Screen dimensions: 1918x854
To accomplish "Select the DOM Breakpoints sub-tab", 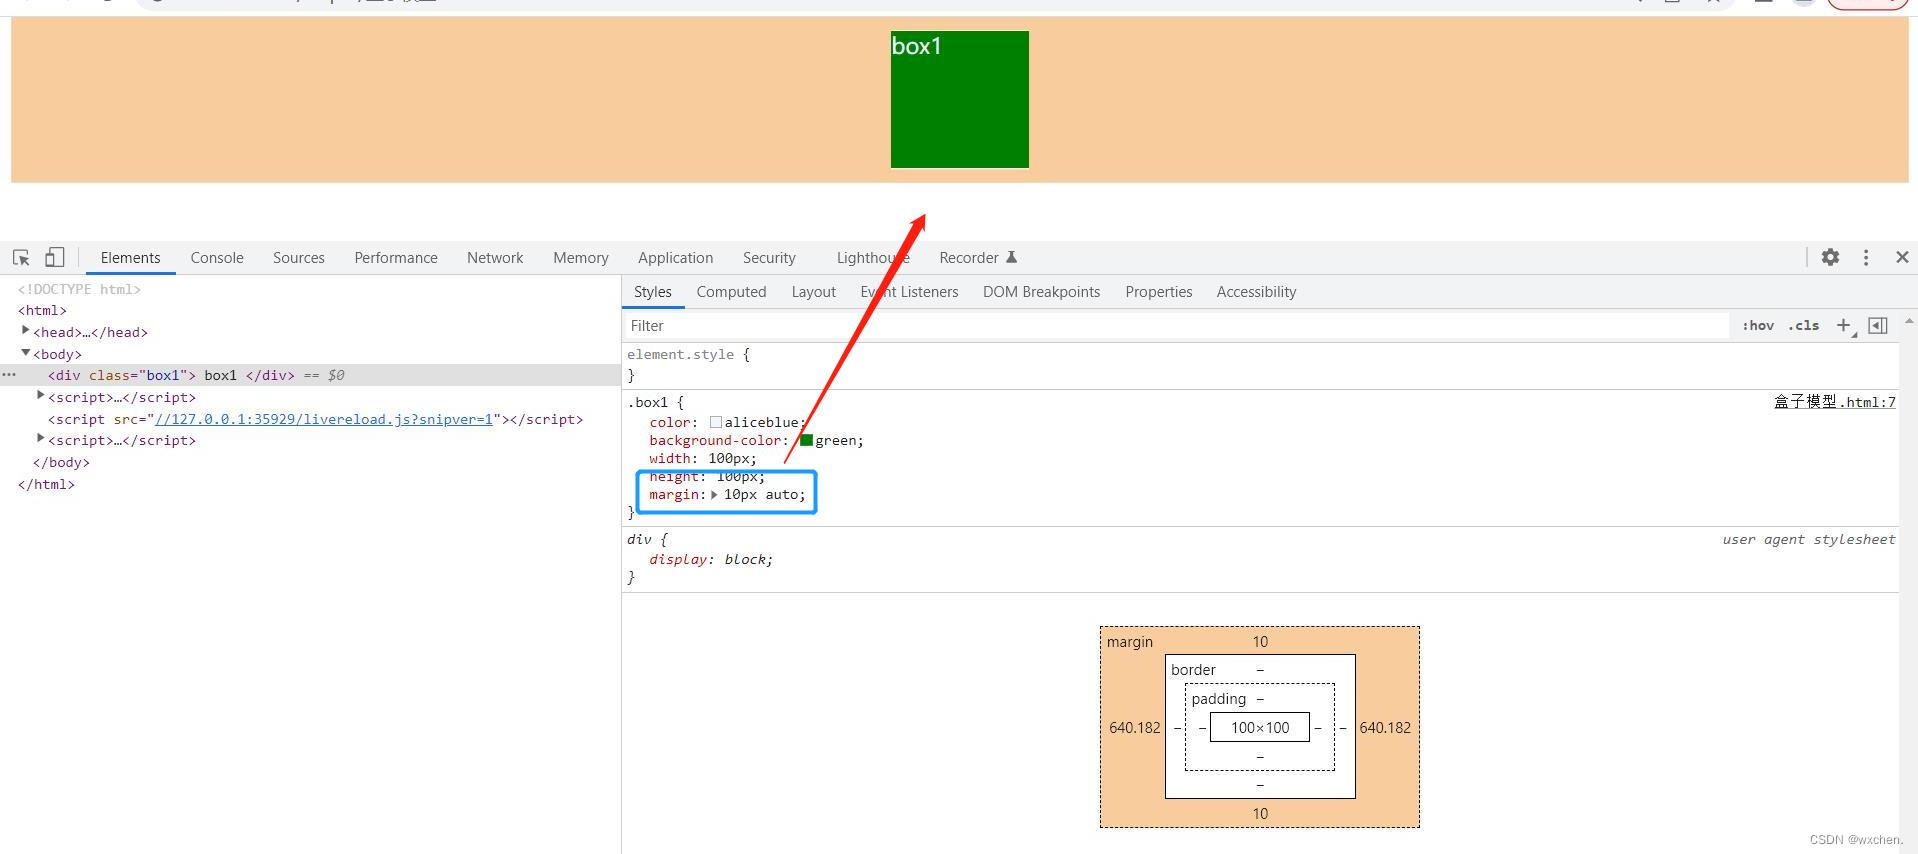I will [1041, 291].
